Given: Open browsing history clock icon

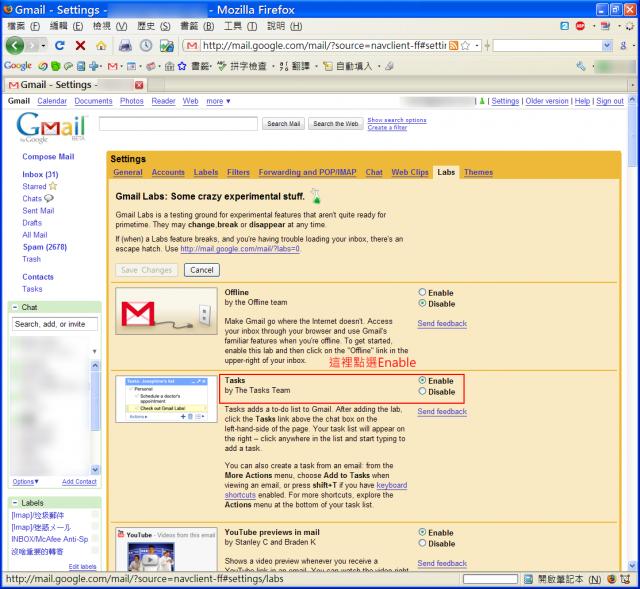Looking at the screenshot, I should (x=146, y=45).
